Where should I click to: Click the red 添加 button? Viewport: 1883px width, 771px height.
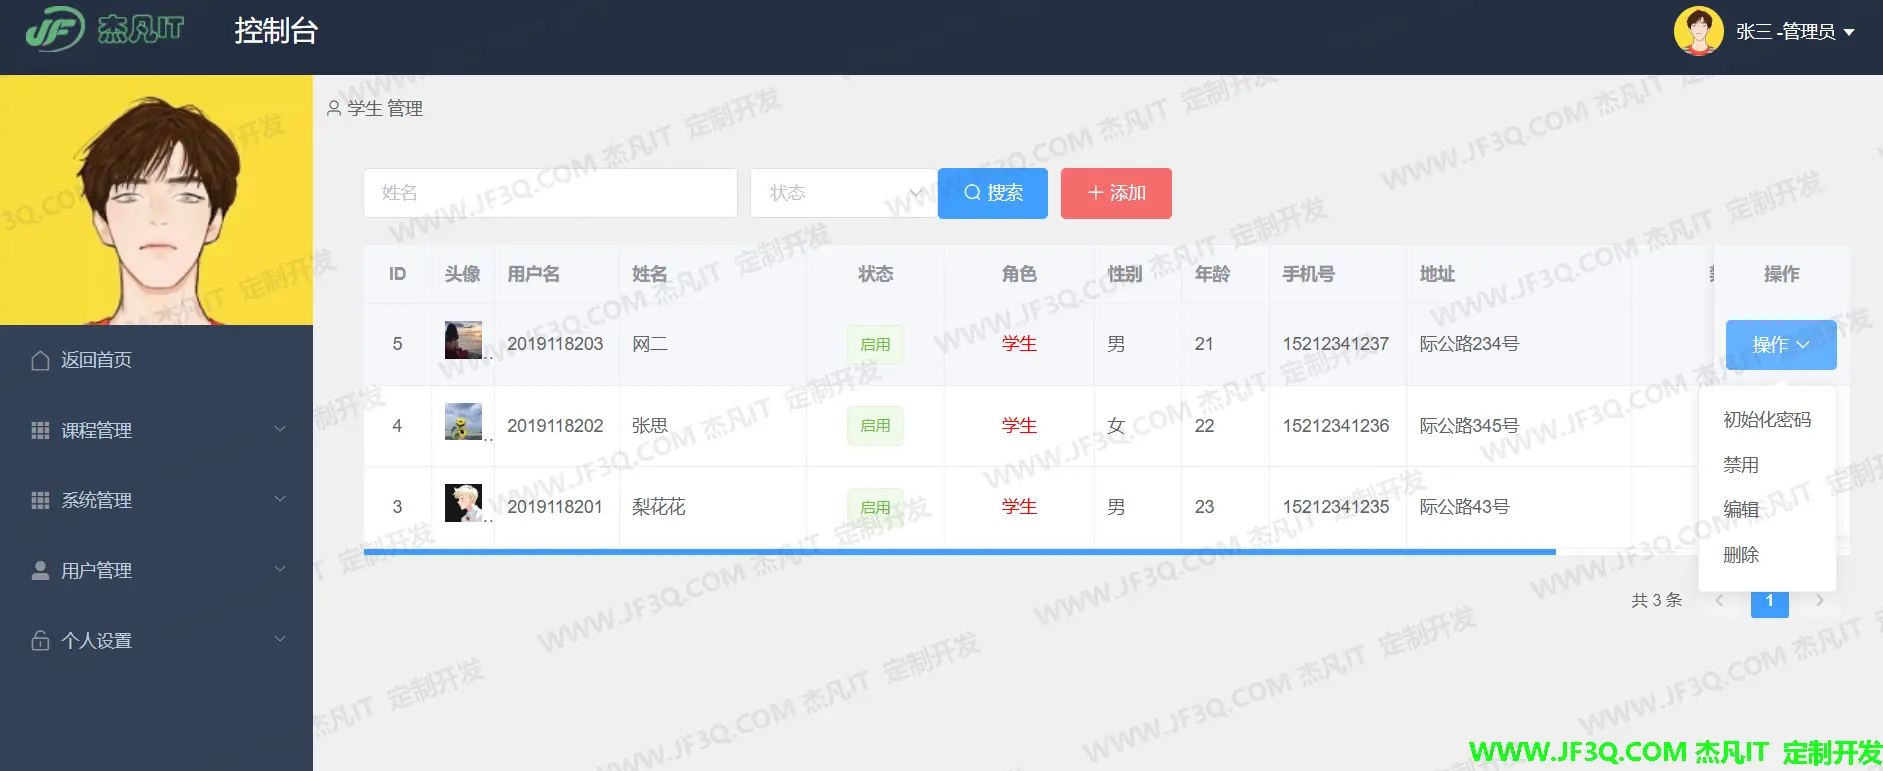[x=1116, y=193]
